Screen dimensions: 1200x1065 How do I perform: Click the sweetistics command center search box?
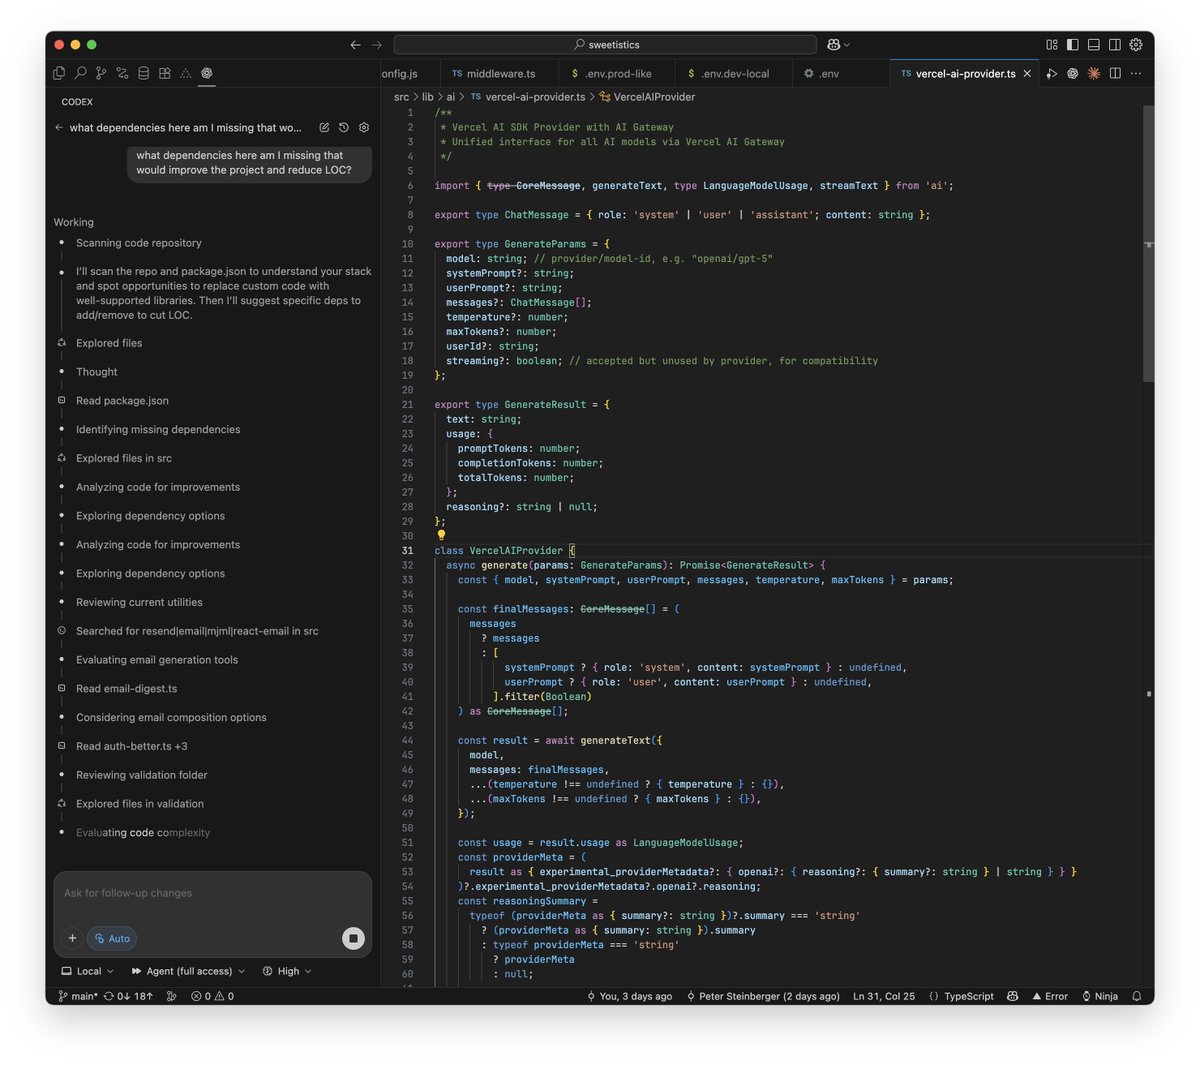(x=605, y=45)
